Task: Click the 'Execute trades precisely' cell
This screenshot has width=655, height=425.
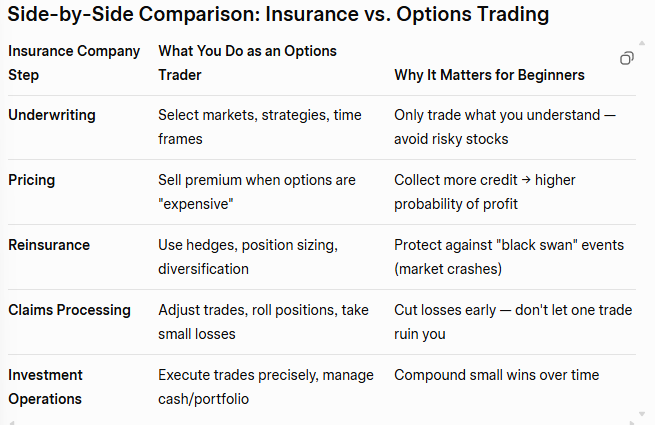Action: 265,387
